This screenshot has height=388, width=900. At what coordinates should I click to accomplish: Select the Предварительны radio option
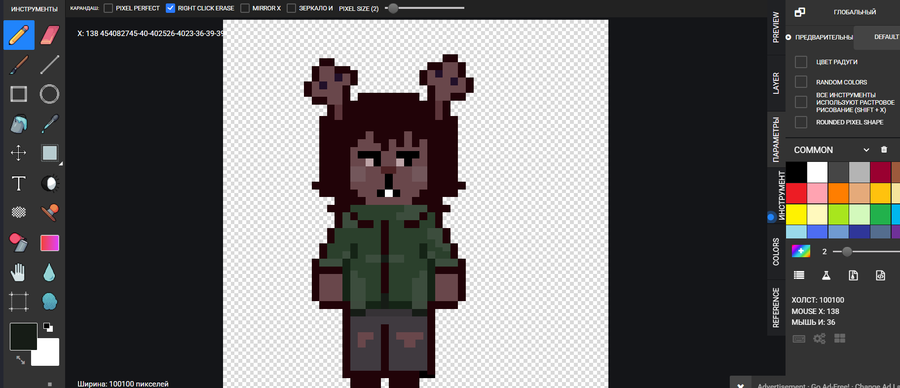pyautogui.click(x=789, y=37)
